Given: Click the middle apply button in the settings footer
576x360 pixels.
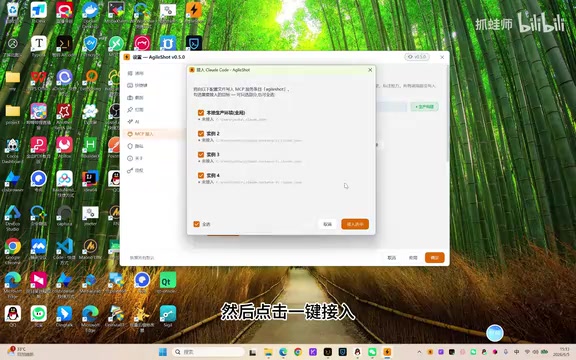Looking at the screenshot, I should point(413,258).
